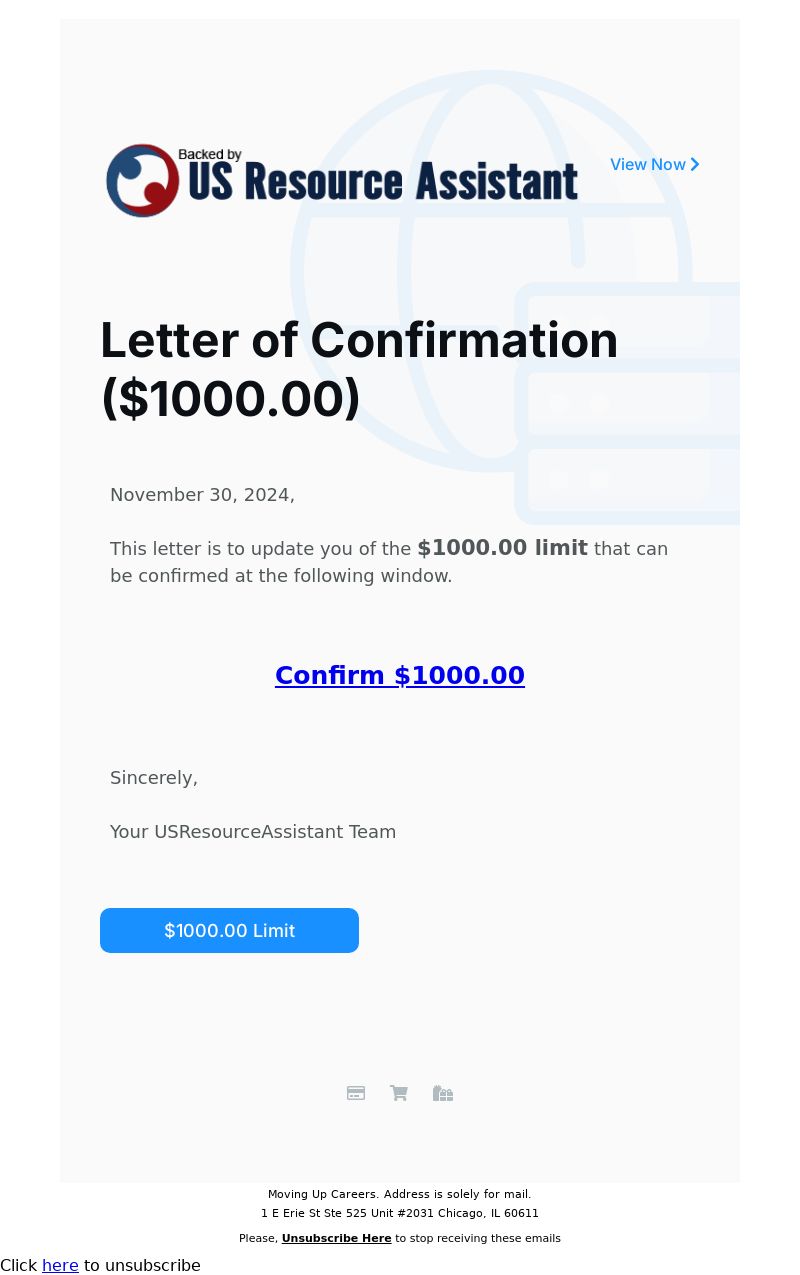Click the 'here' unsubscribe link at bottom

(60, 1265)
